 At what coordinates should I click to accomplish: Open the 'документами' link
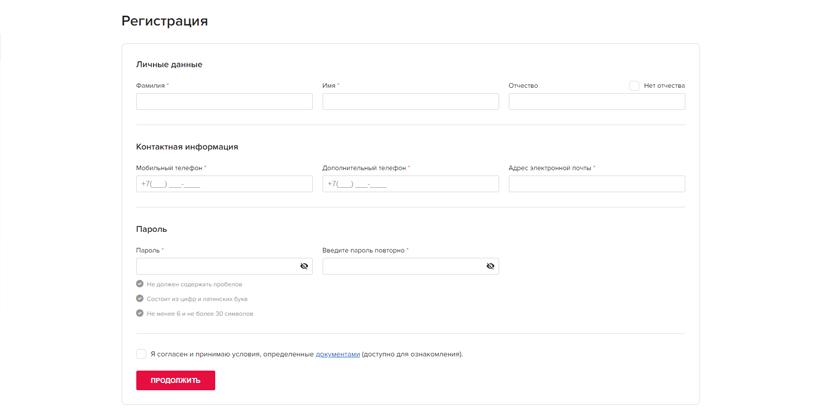tap(337, 354)
